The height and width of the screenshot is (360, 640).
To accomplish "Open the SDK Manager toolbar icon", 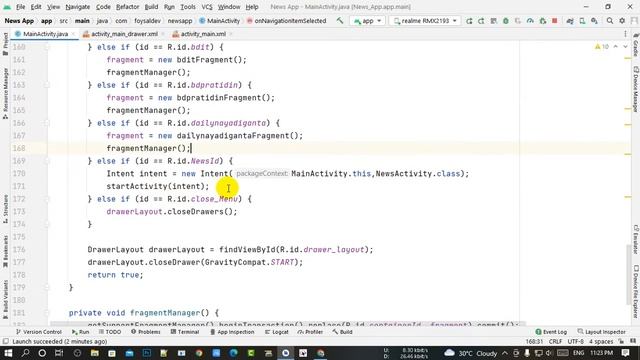I will coord(594,20).
